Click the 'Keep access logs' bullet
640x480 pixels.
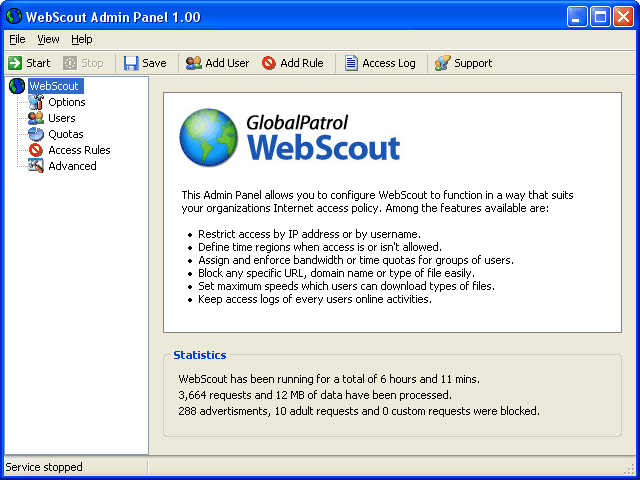pyautogui.click(x=315, y=299)
